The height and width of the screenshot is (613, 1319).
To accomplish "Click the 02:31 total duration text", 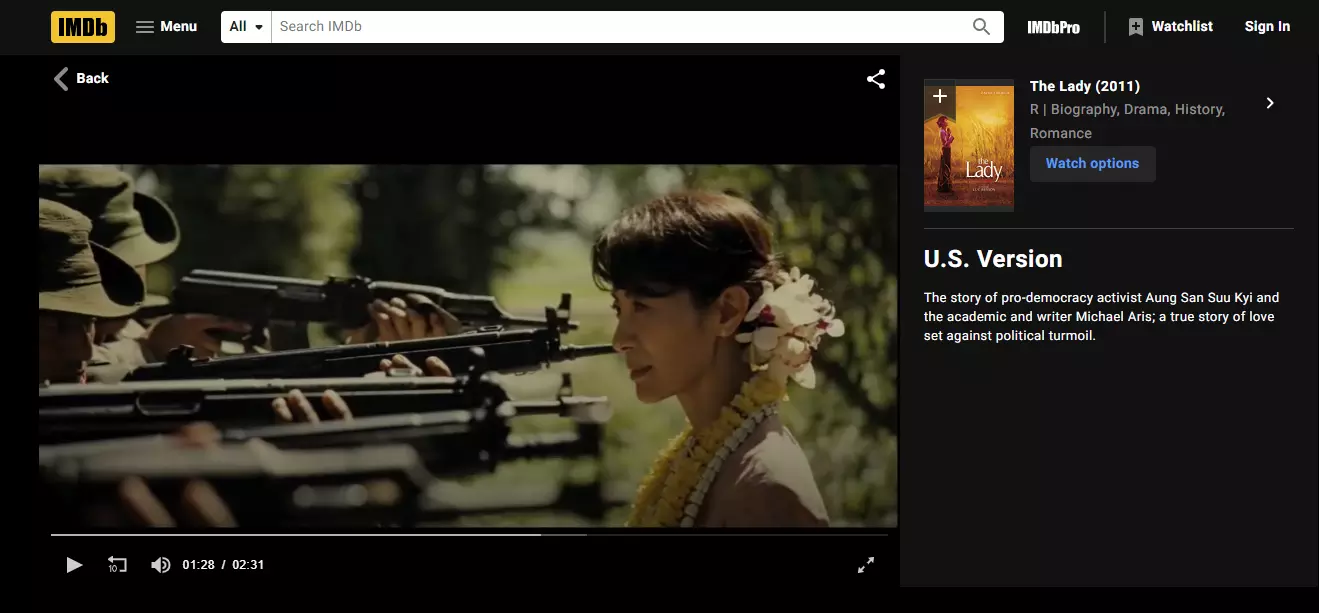I will point(248,565).
